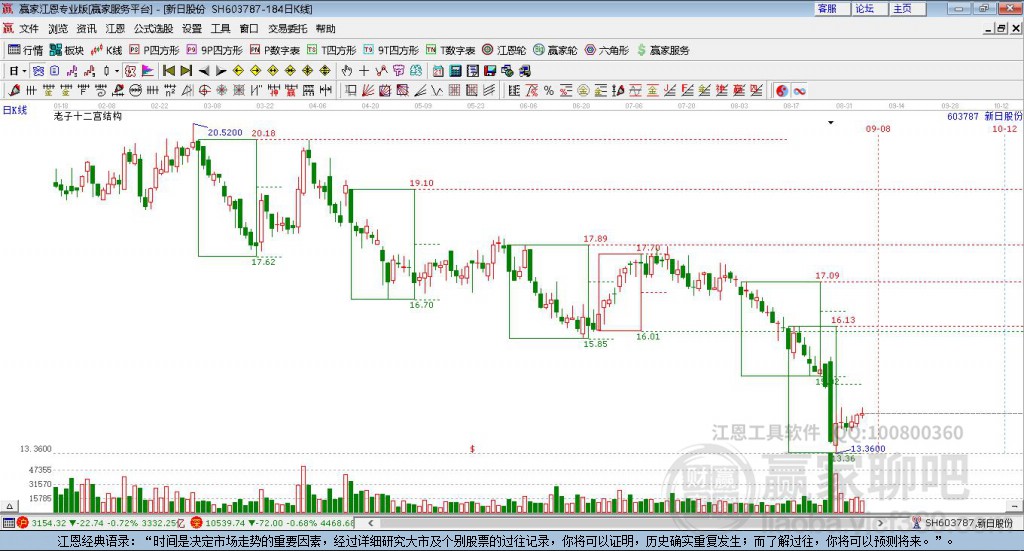This screenshot has height=551, width=1024.
Task: Click the 603787 stock code label
Action: [963, 116]
